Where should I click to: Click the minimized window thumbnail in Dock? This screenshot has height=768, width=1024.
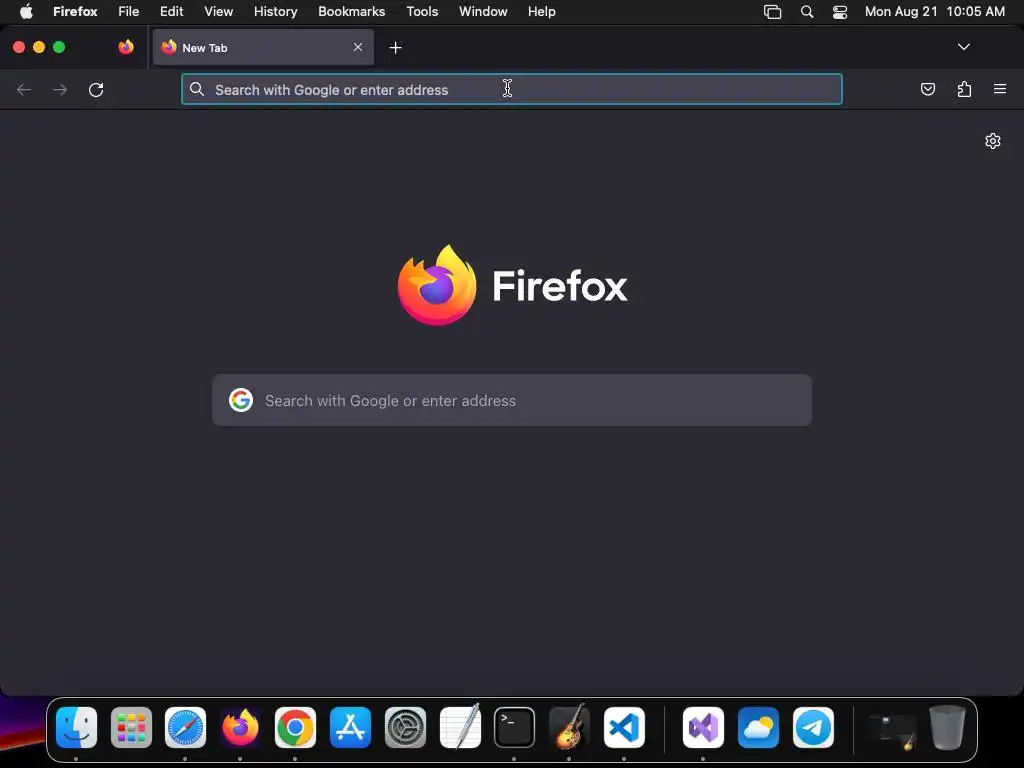coord(892,729)
